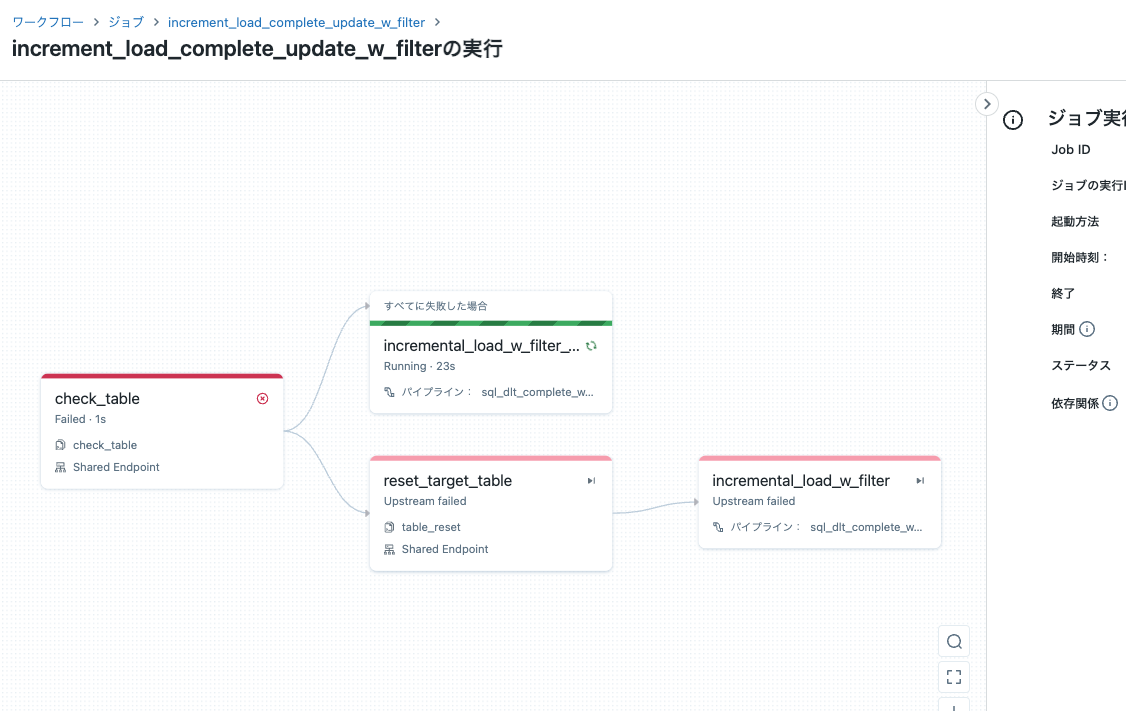Click the run icon on reset_target_table card
Screen dimensions: 1126x711
tap(591, 481)
